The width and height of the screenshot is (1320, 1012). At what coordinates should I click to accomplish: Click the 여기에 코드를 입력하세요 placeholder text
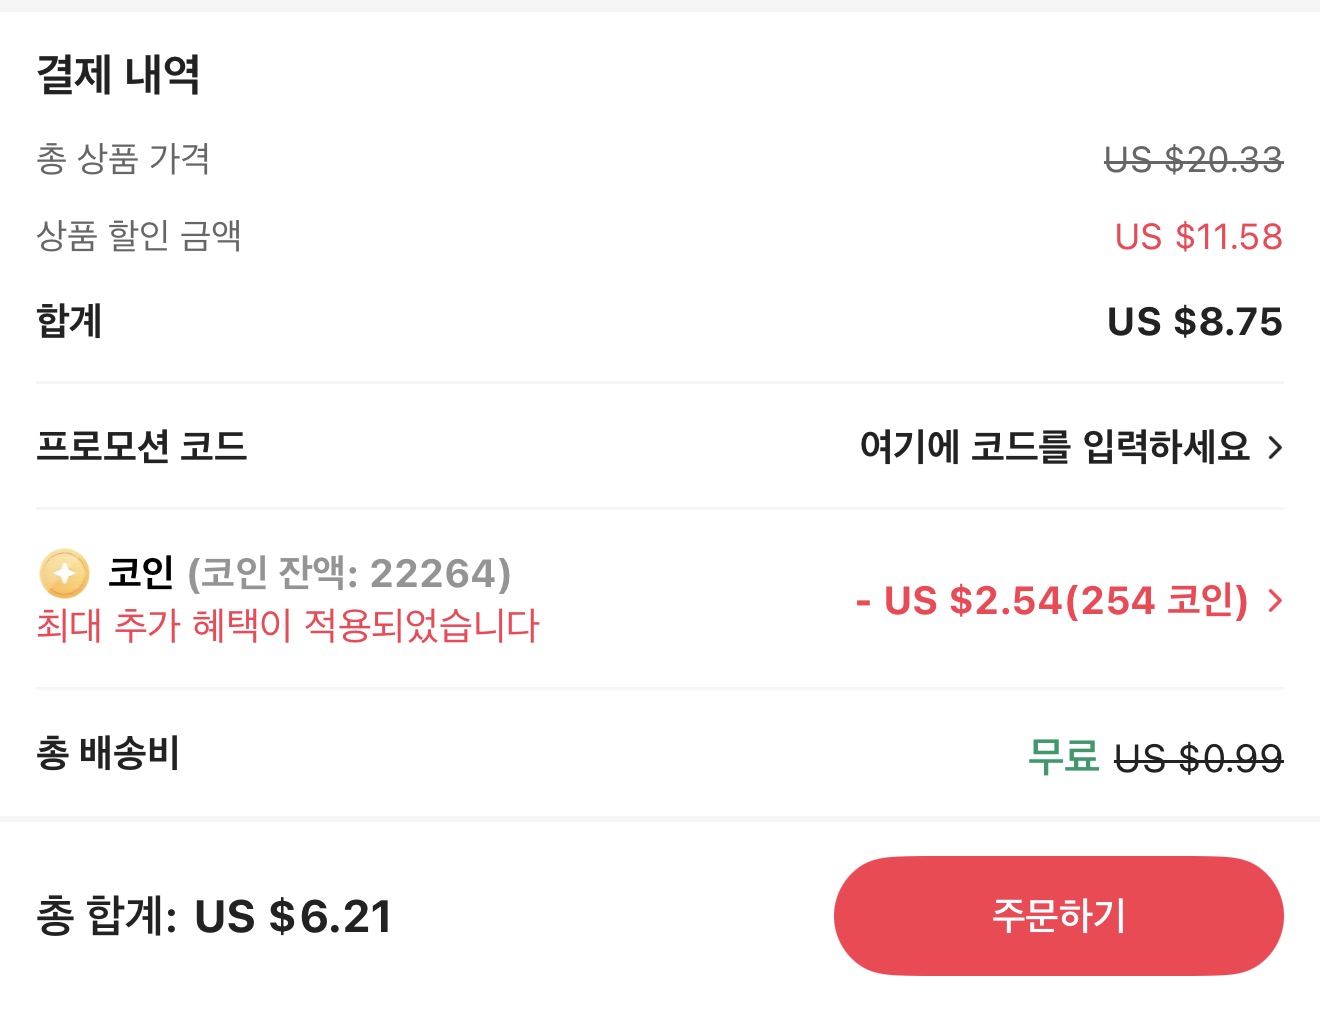(1056, 448)
